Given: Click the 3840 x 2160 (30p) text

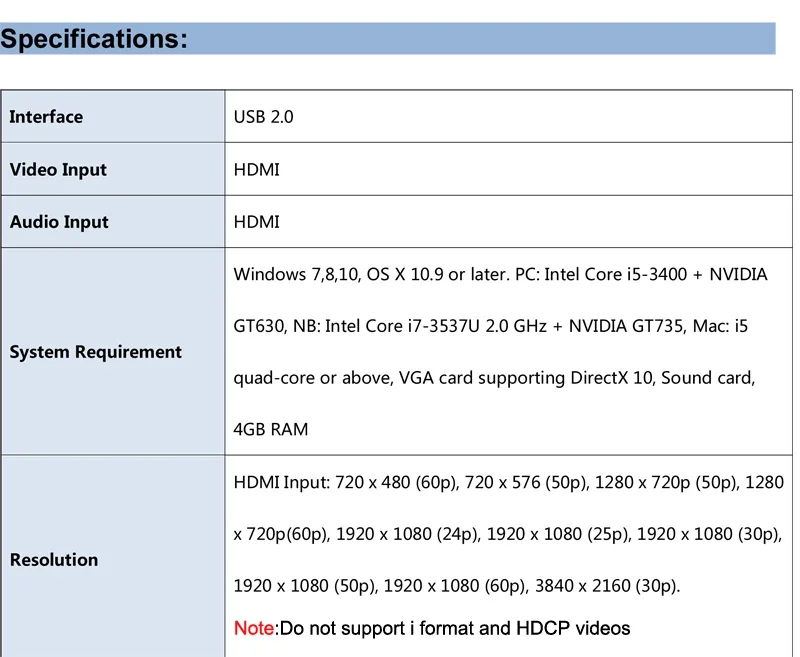Looking at the screenshot, I should click(x=606, y=586).
